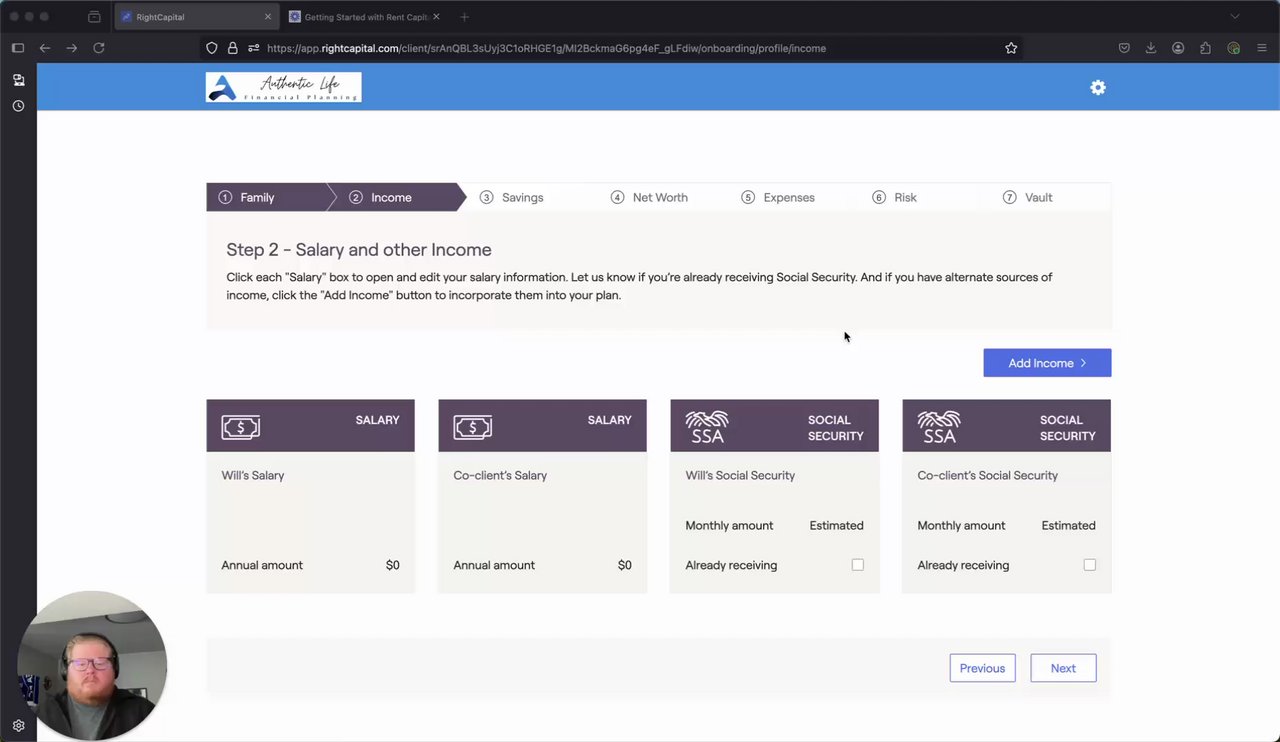This screenshot has width=1280, height=742.
Task: Go to the Savings step tab
Action: (x=522, y=198)
